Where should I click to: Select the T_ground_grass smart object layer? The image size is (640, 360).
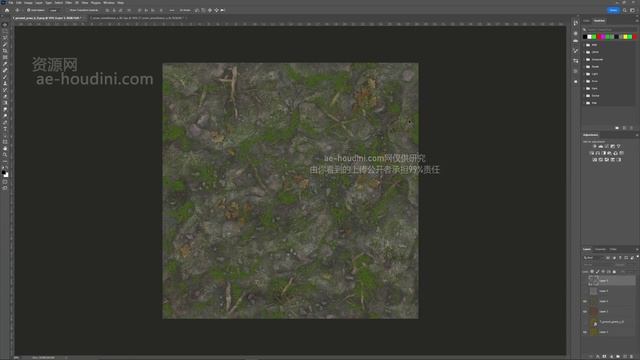(610, 322)
